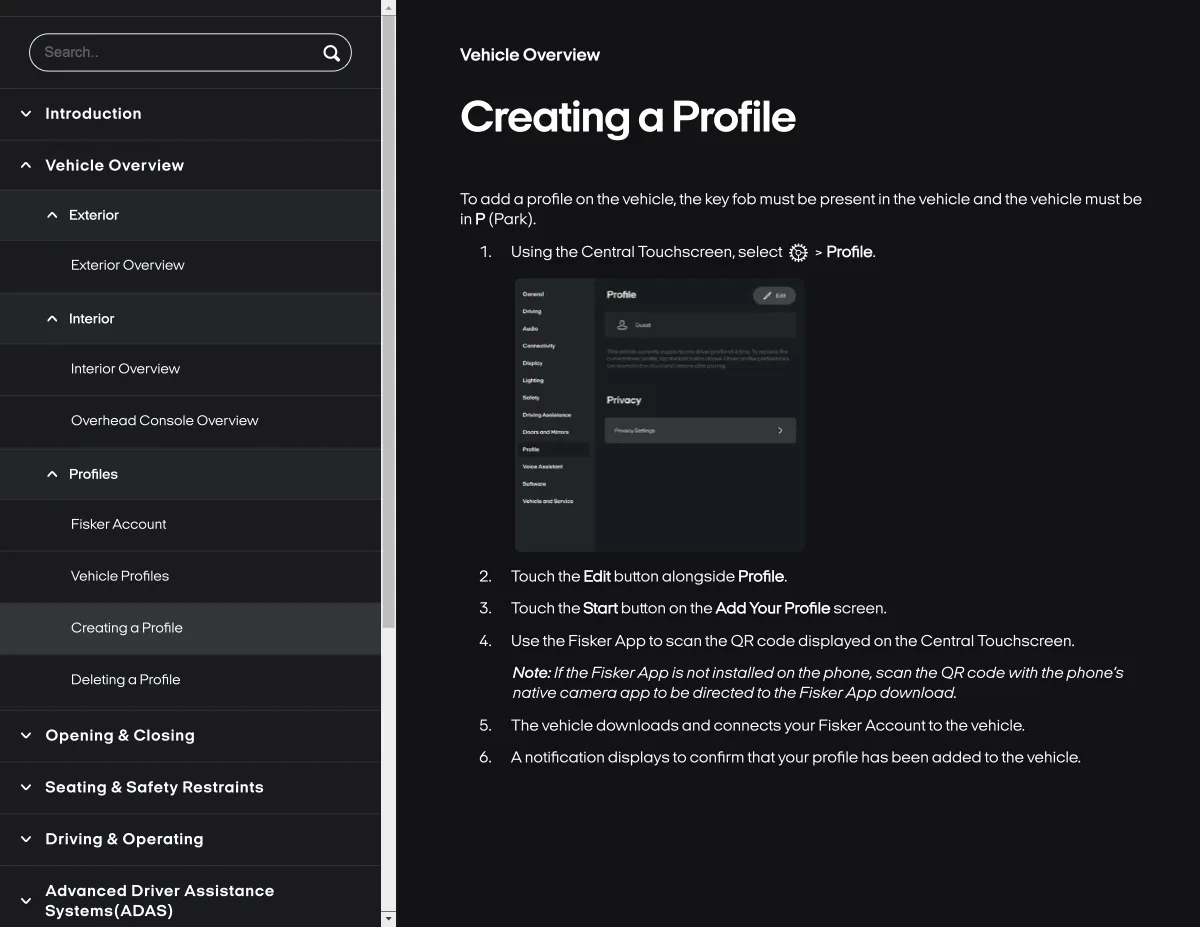Expand the Opening & Closing chevron

coord(26,735)
